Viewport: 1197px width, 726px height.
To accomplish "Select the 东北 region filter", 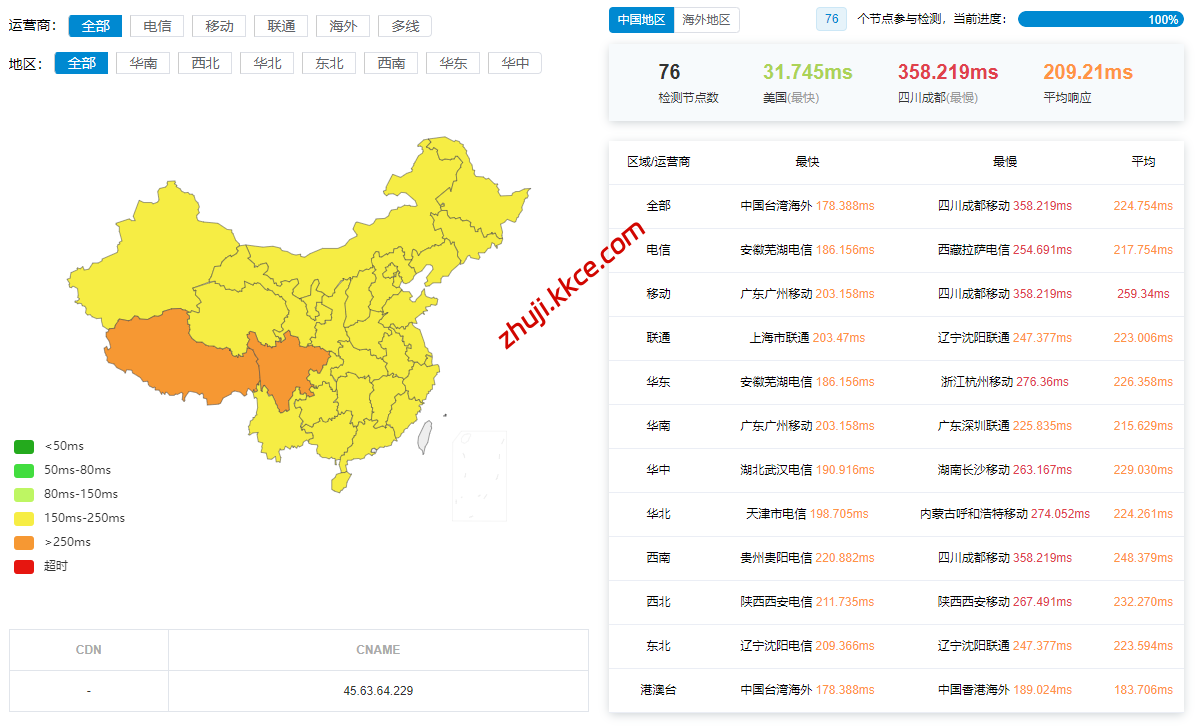I will pos(329,63).
